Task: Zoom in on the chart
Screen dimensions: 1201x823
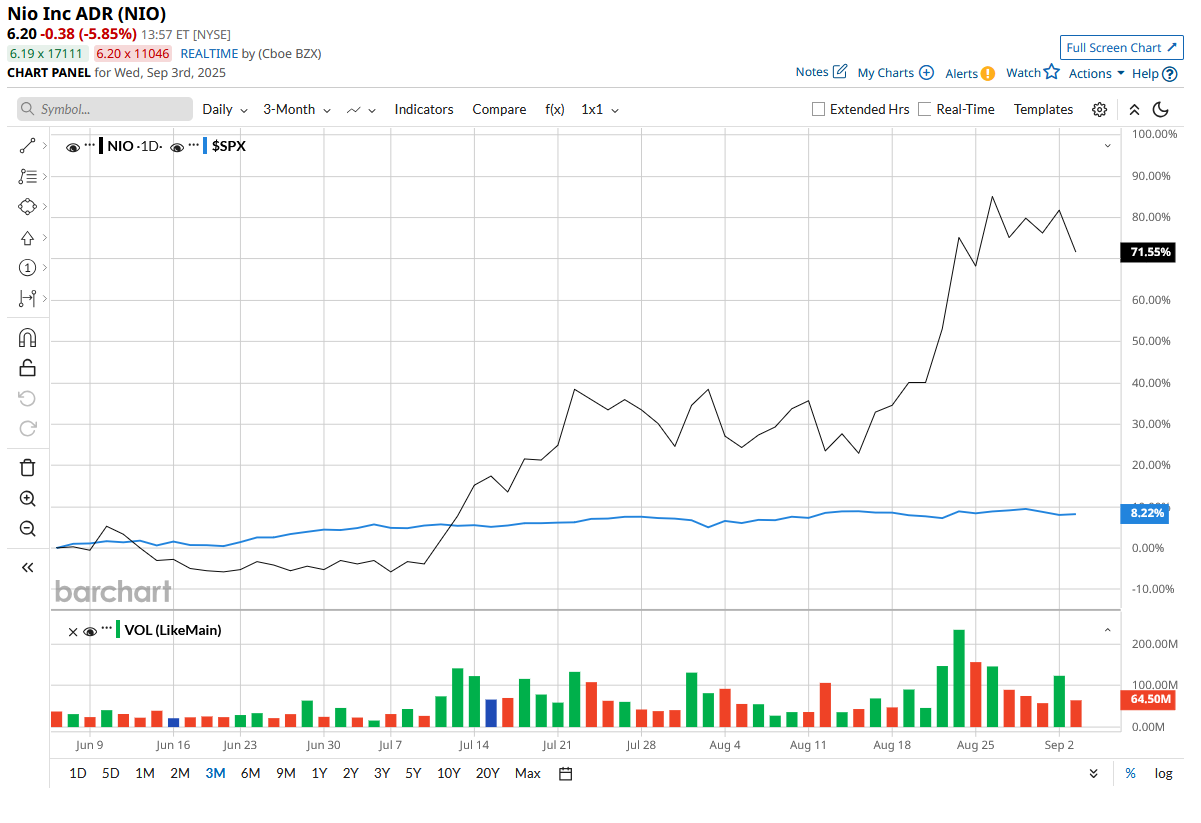Action: click(27, 499)
